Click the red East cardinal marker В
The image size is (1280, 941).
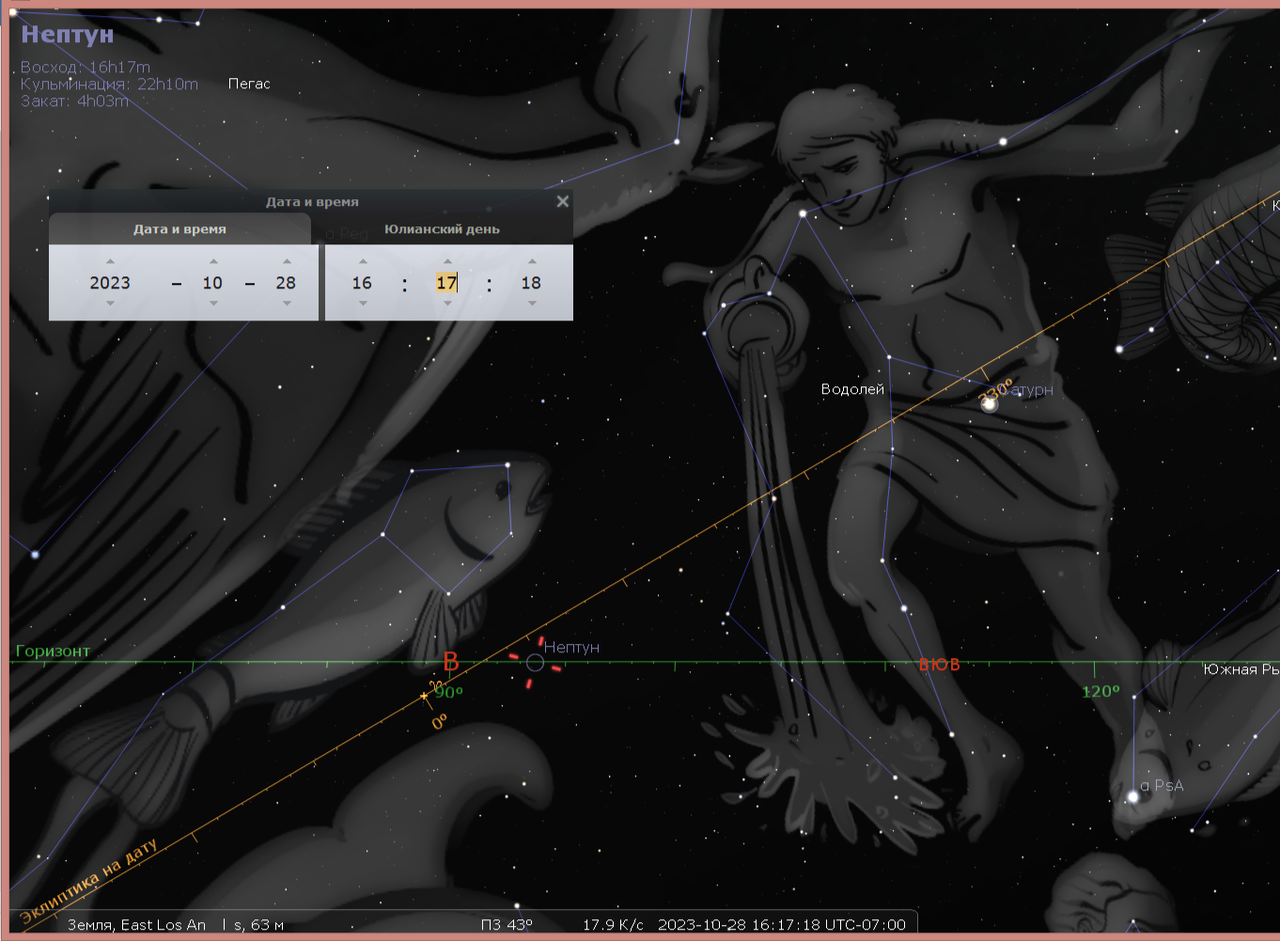(x=451, y=662)
